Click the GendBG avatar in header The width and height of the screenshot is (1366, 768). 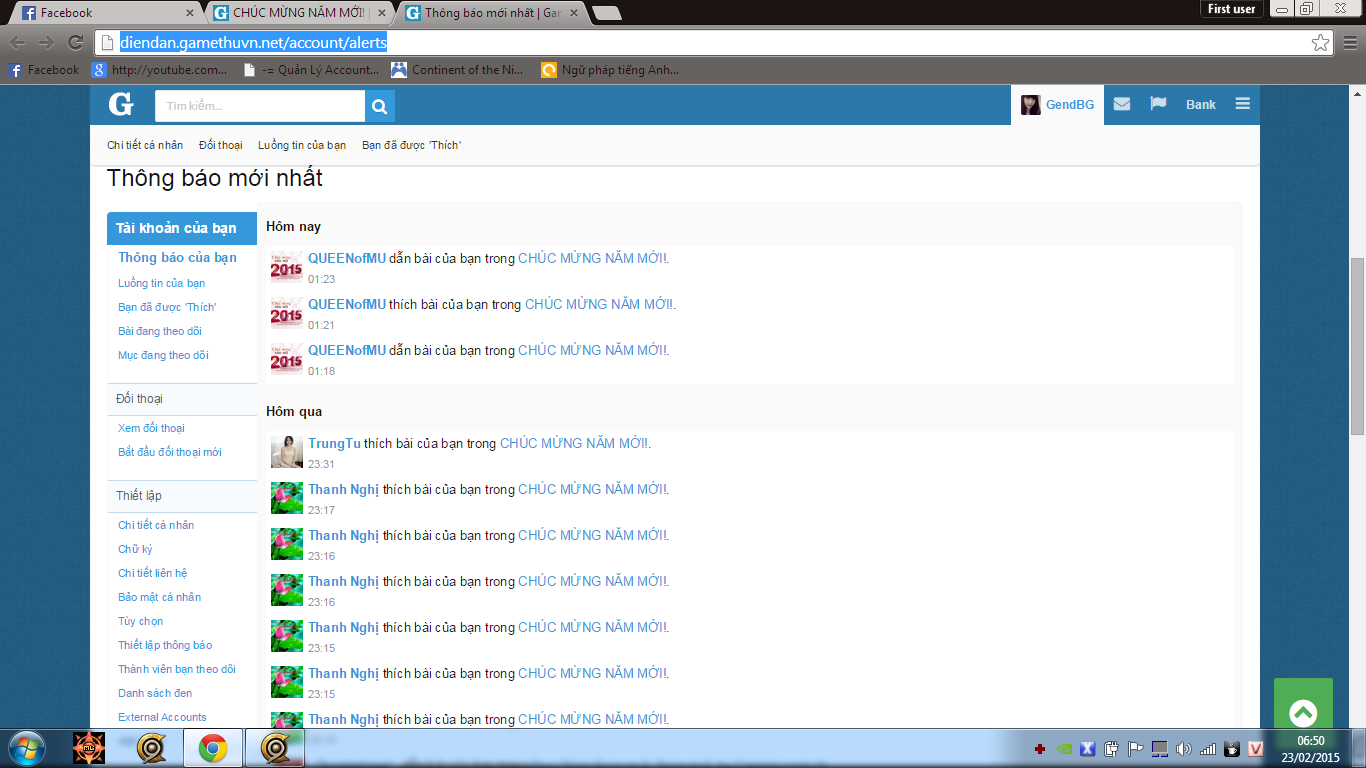click(1031, 104)
